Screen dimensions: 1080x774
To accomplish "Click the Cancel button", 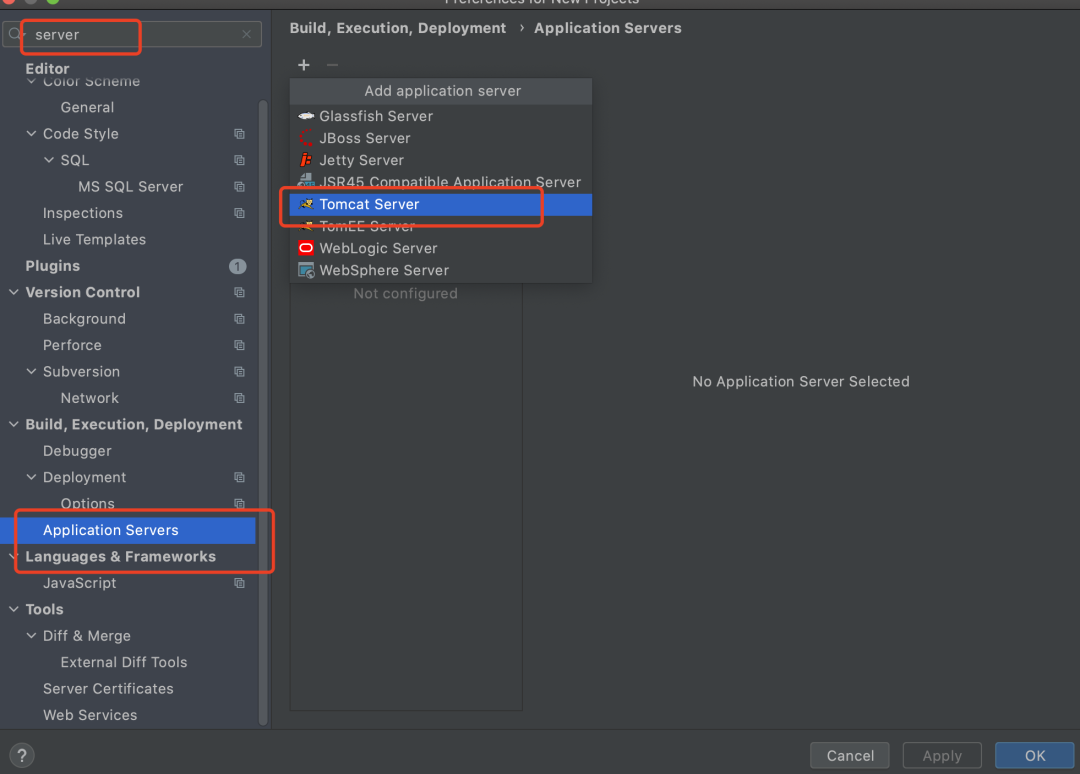I will point(850,755).
